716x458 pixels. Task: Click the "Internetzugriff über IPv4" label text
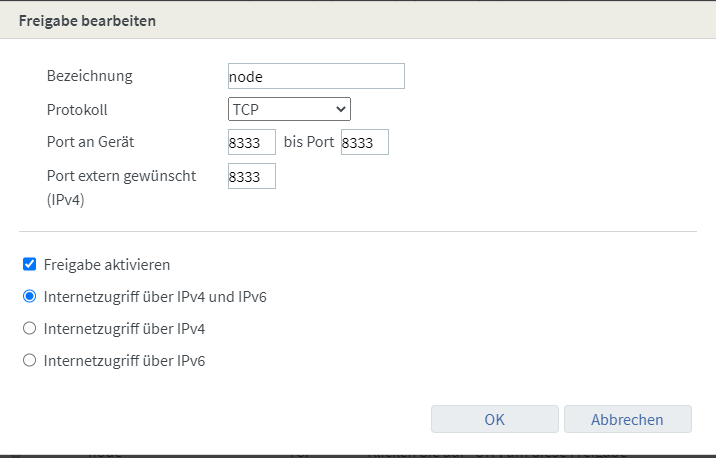[x=124, y=328]
